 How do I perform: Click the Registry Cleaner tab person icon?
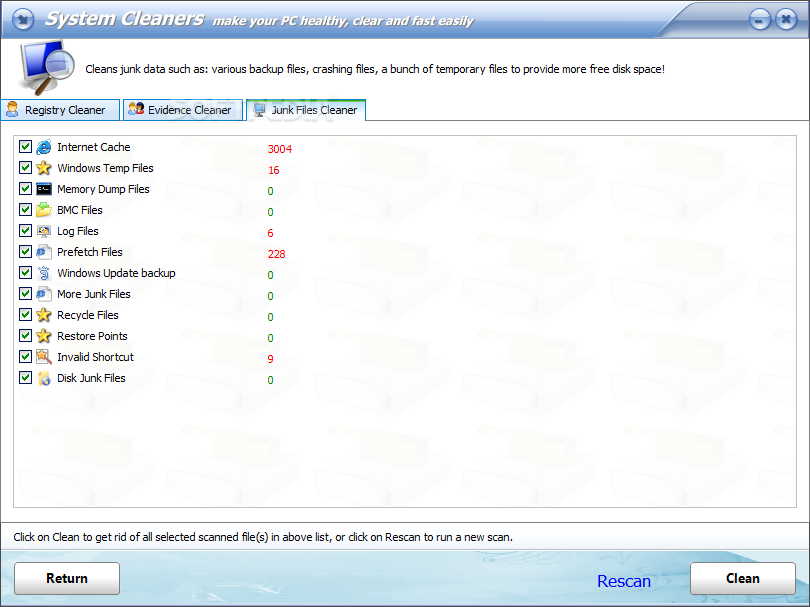12,110
